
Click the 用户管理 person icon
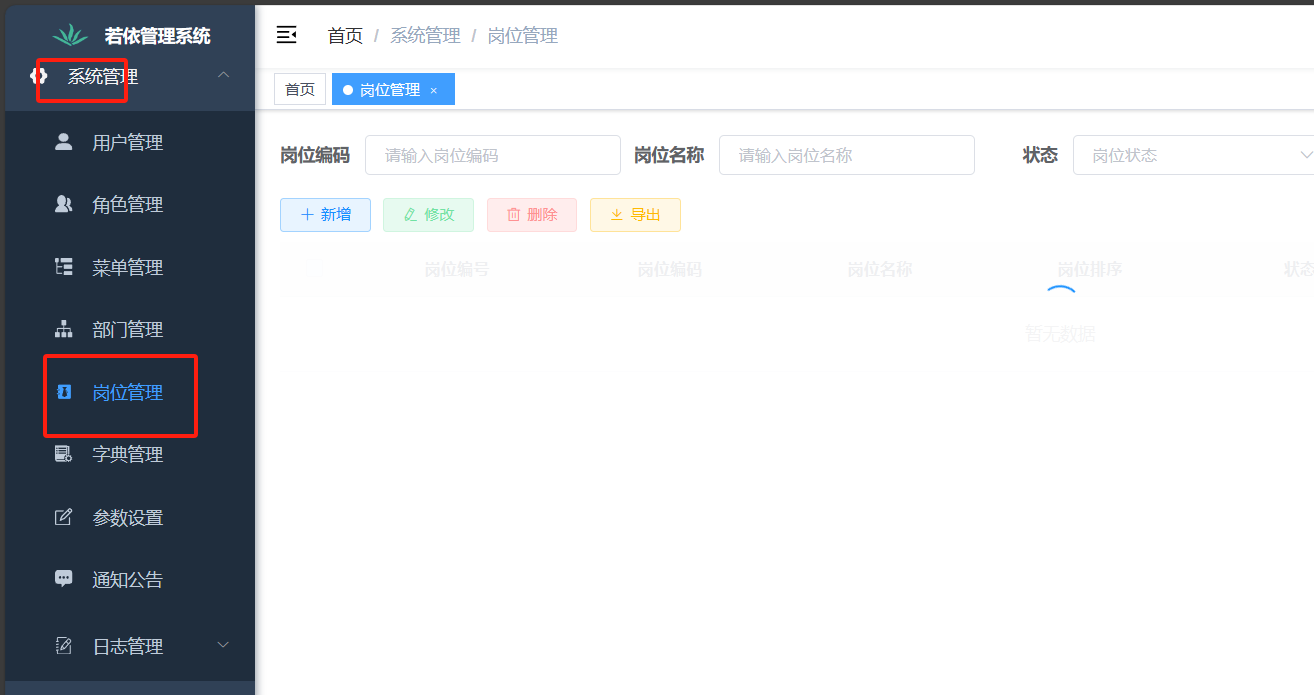(x=63, y=142)
